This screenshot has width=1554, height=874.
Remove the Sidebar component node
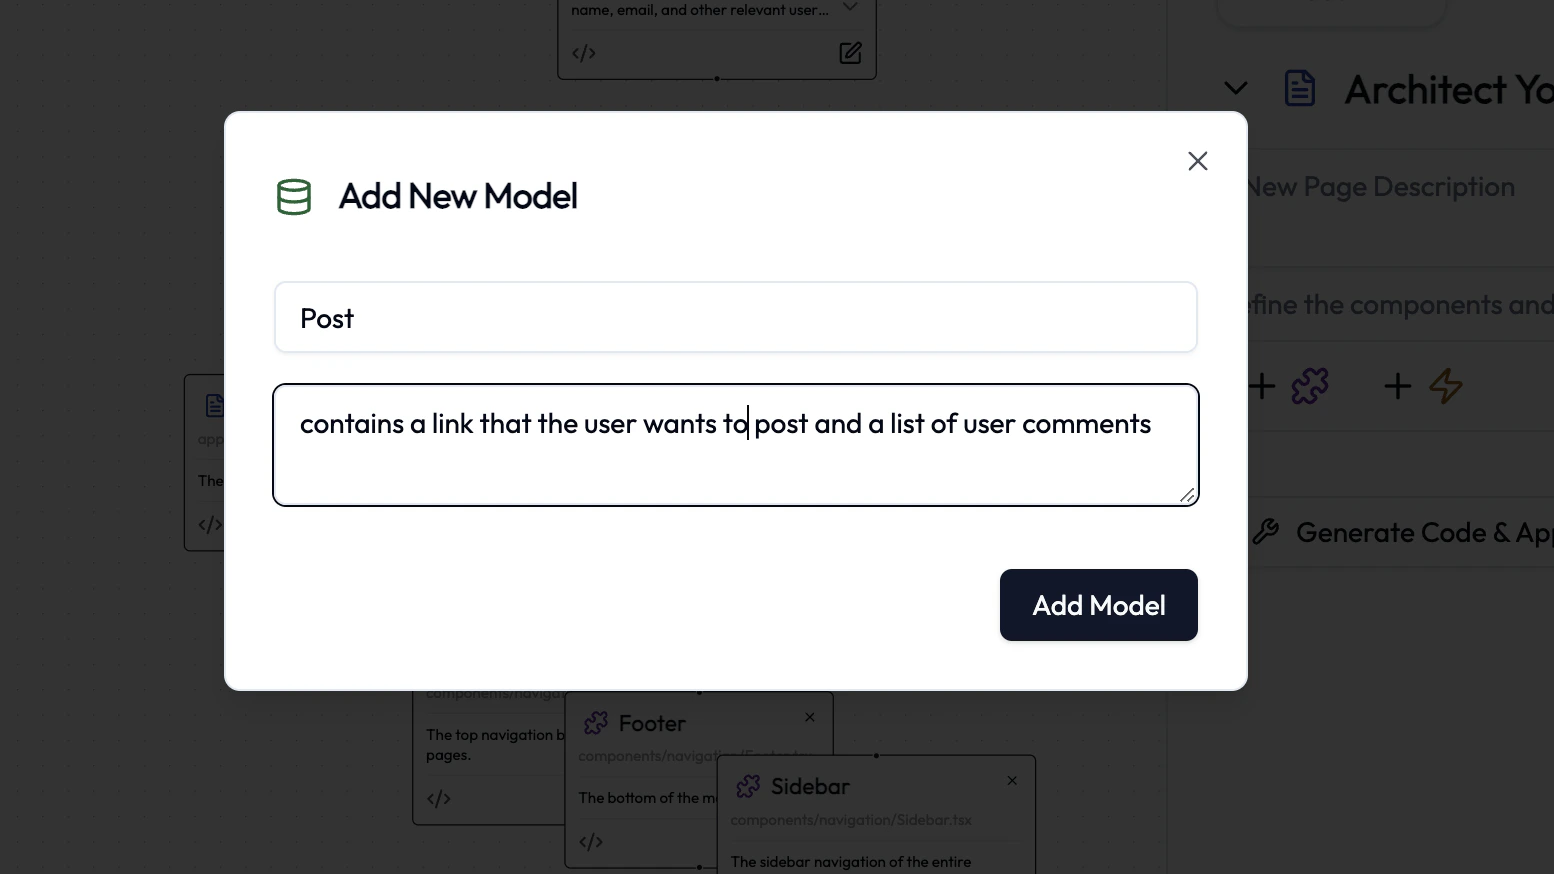coord(1012,780)
